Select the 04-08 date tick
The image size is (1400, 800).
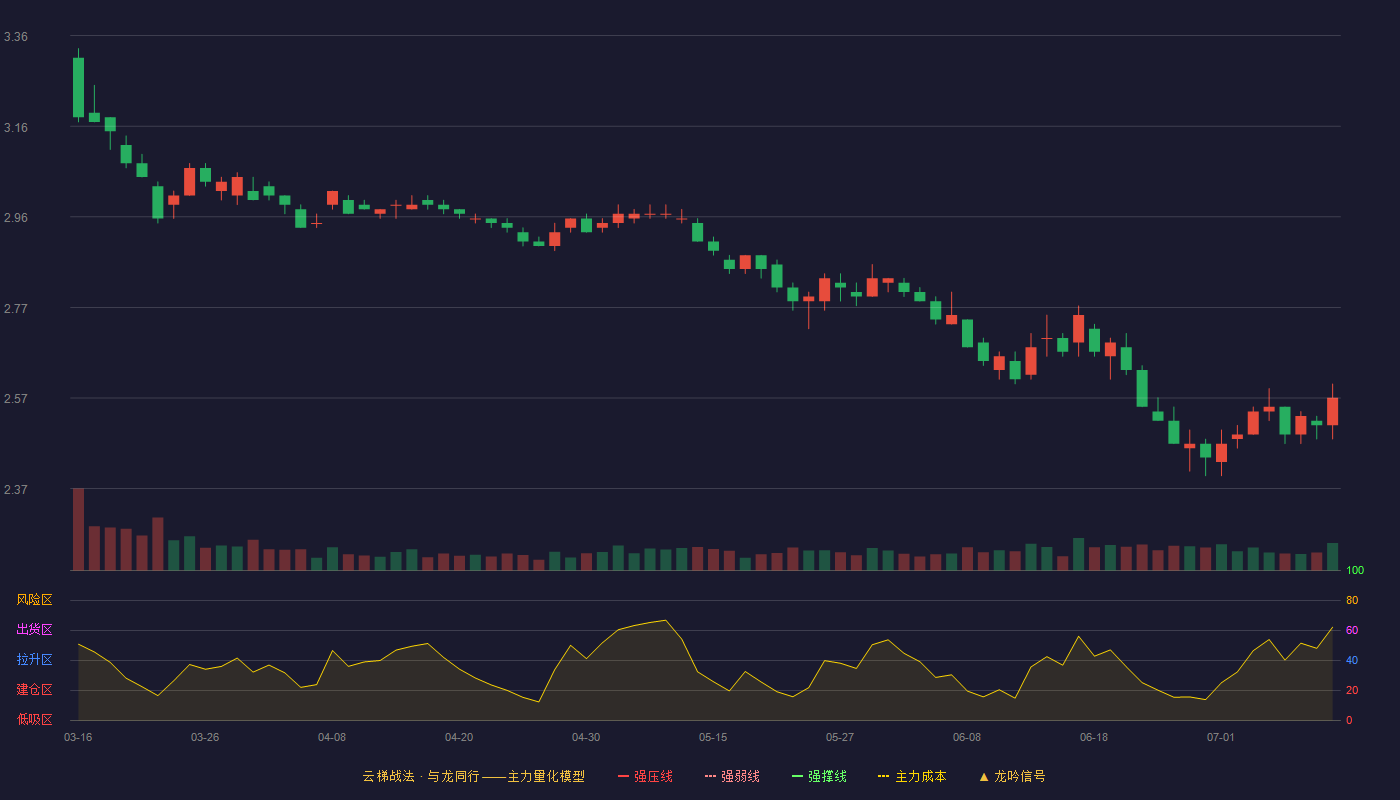tap(332, 737)
